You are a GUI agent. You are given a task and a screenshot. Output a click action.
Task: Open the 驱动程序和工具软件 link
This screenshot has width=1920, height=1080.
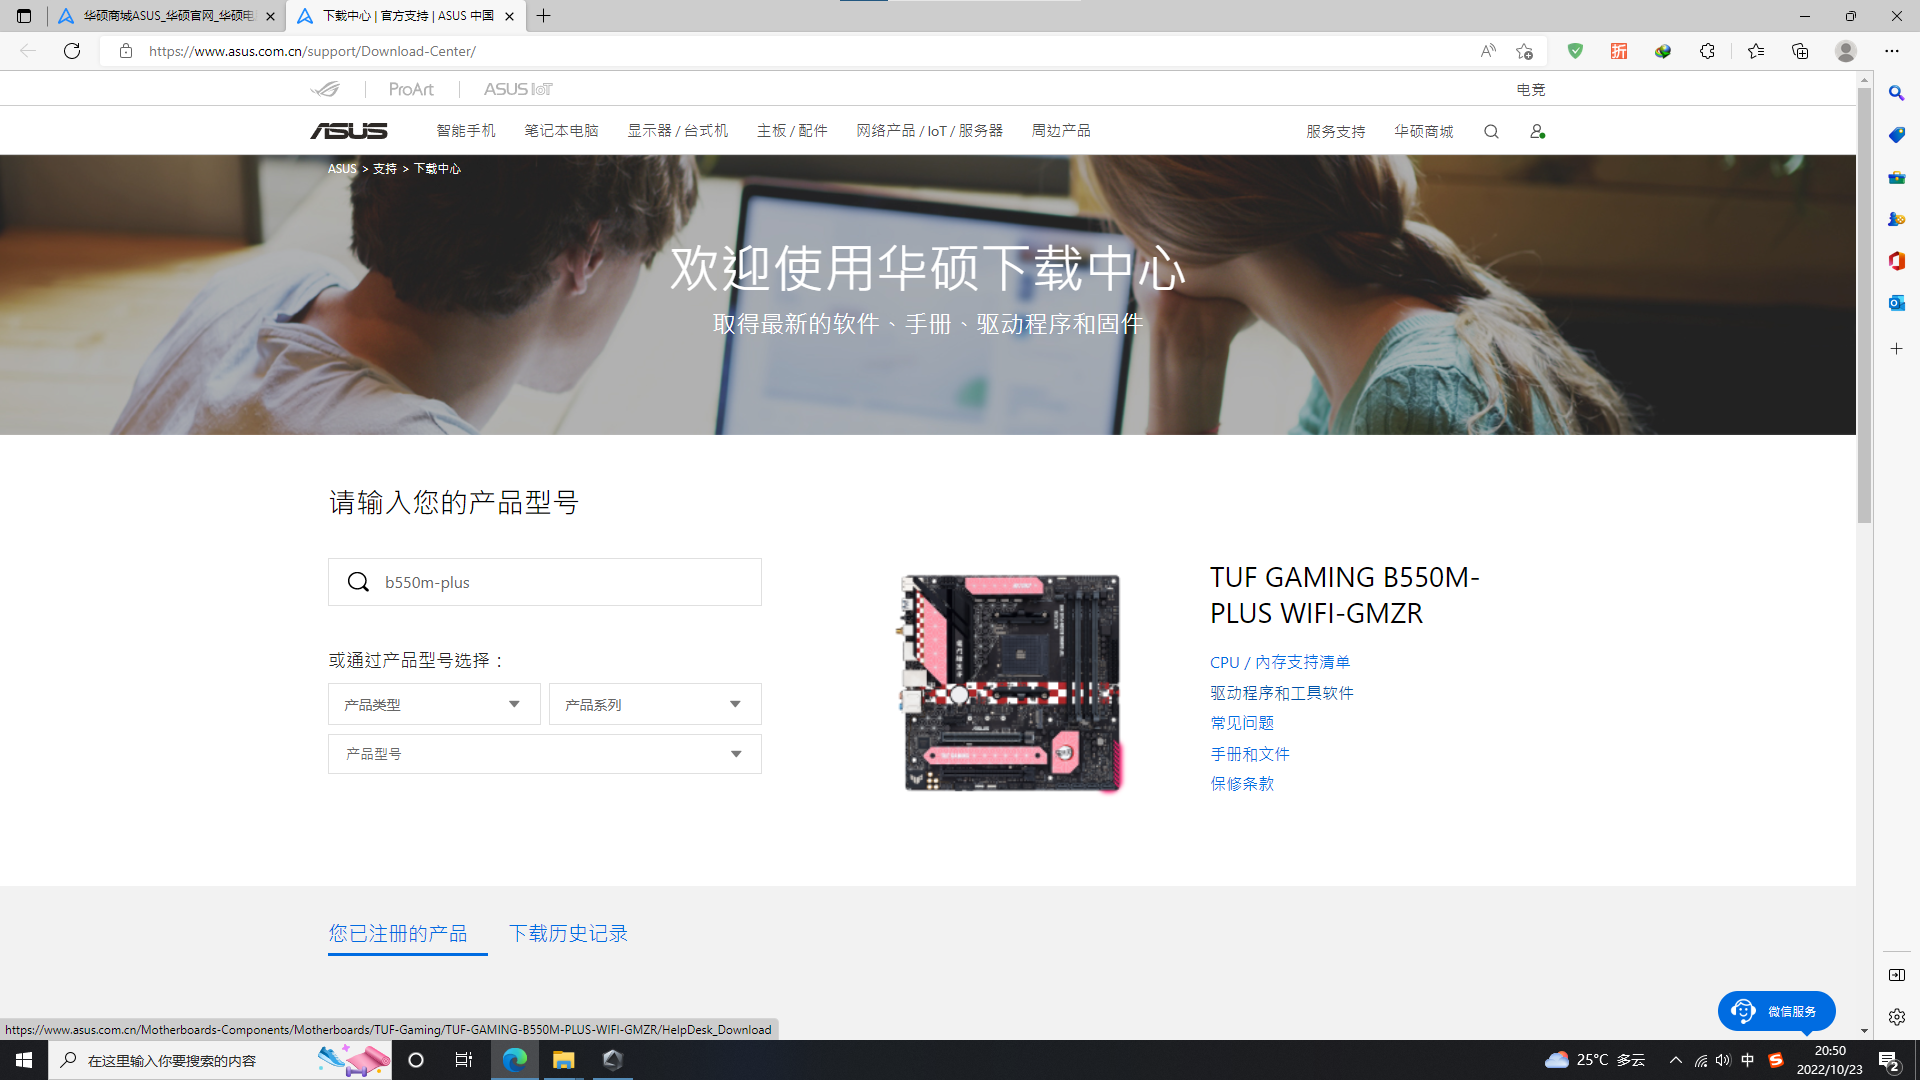click(1281, 693)
